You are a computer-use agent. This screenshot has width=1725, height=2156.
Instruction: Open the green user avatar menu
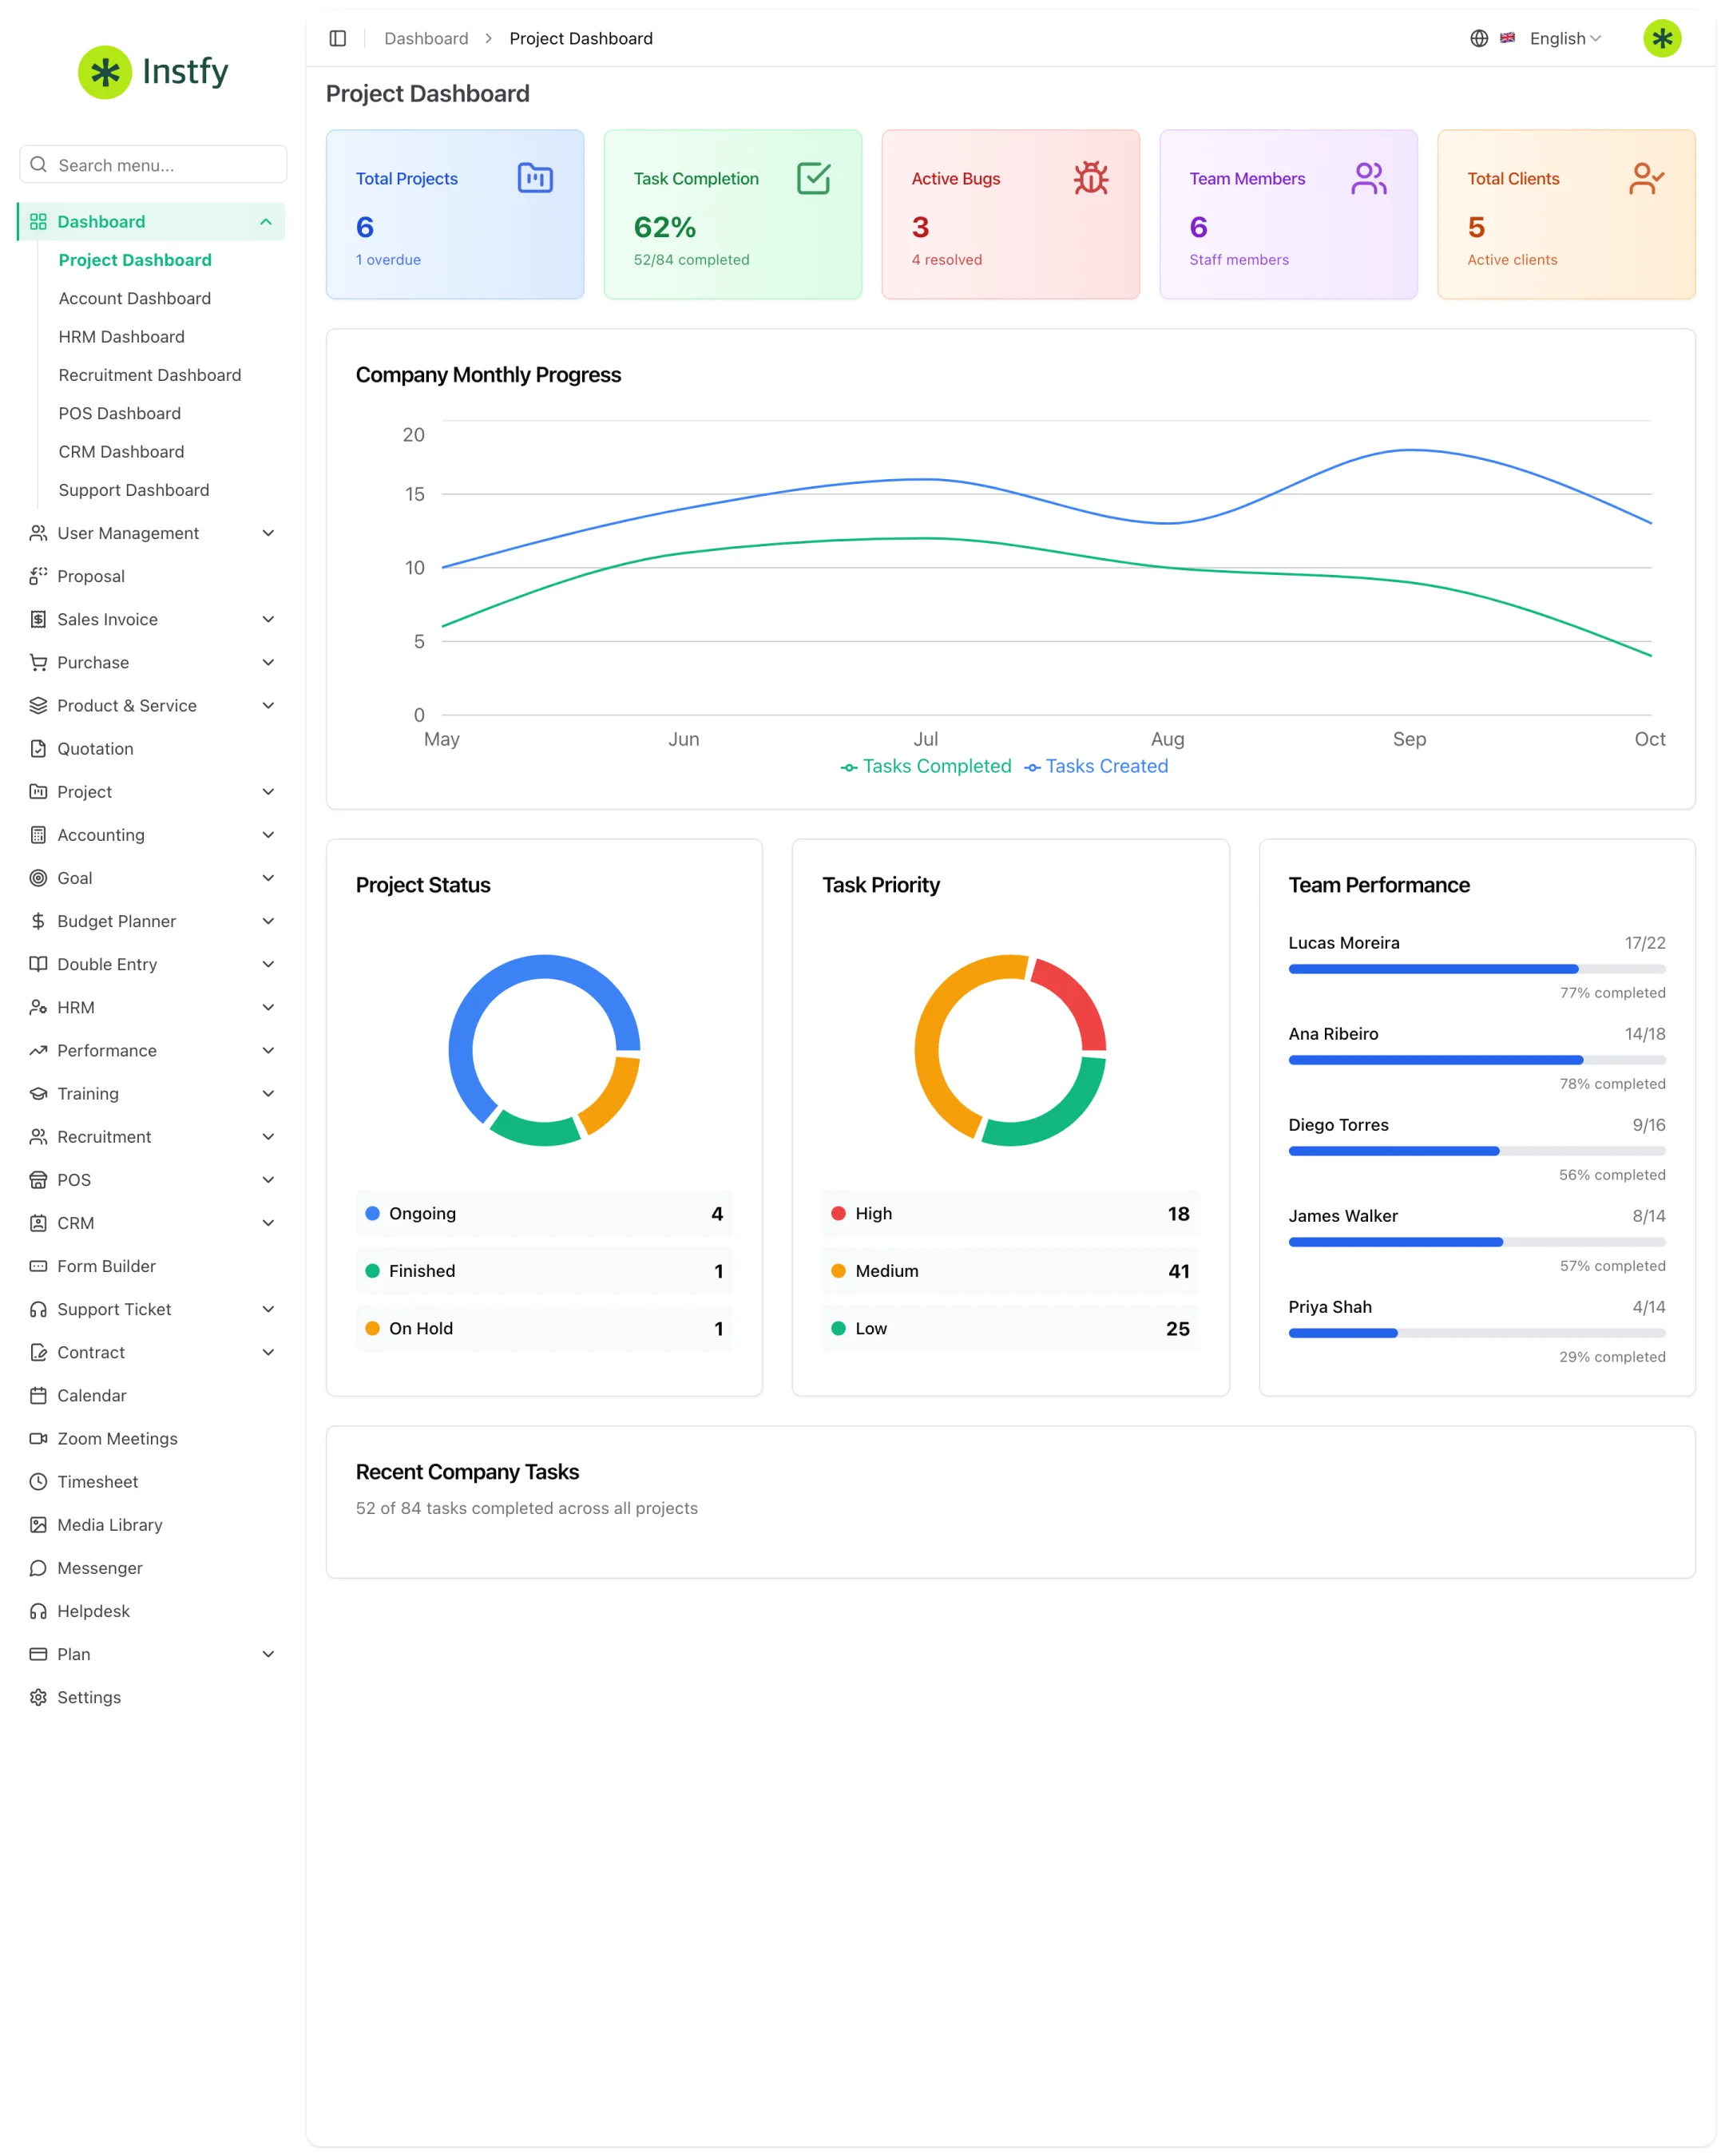(x=1662, y=38)
